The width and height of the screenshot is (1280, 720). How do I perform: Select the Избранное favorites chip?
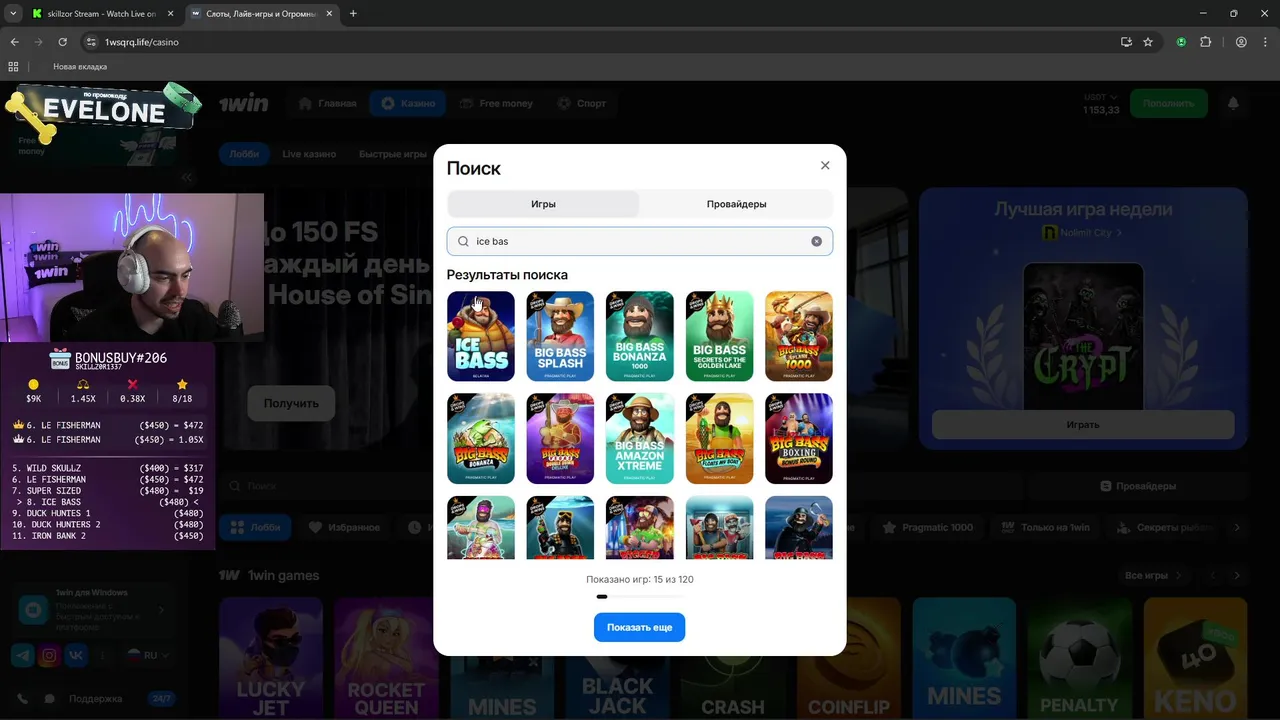click(x=344, y=527)
